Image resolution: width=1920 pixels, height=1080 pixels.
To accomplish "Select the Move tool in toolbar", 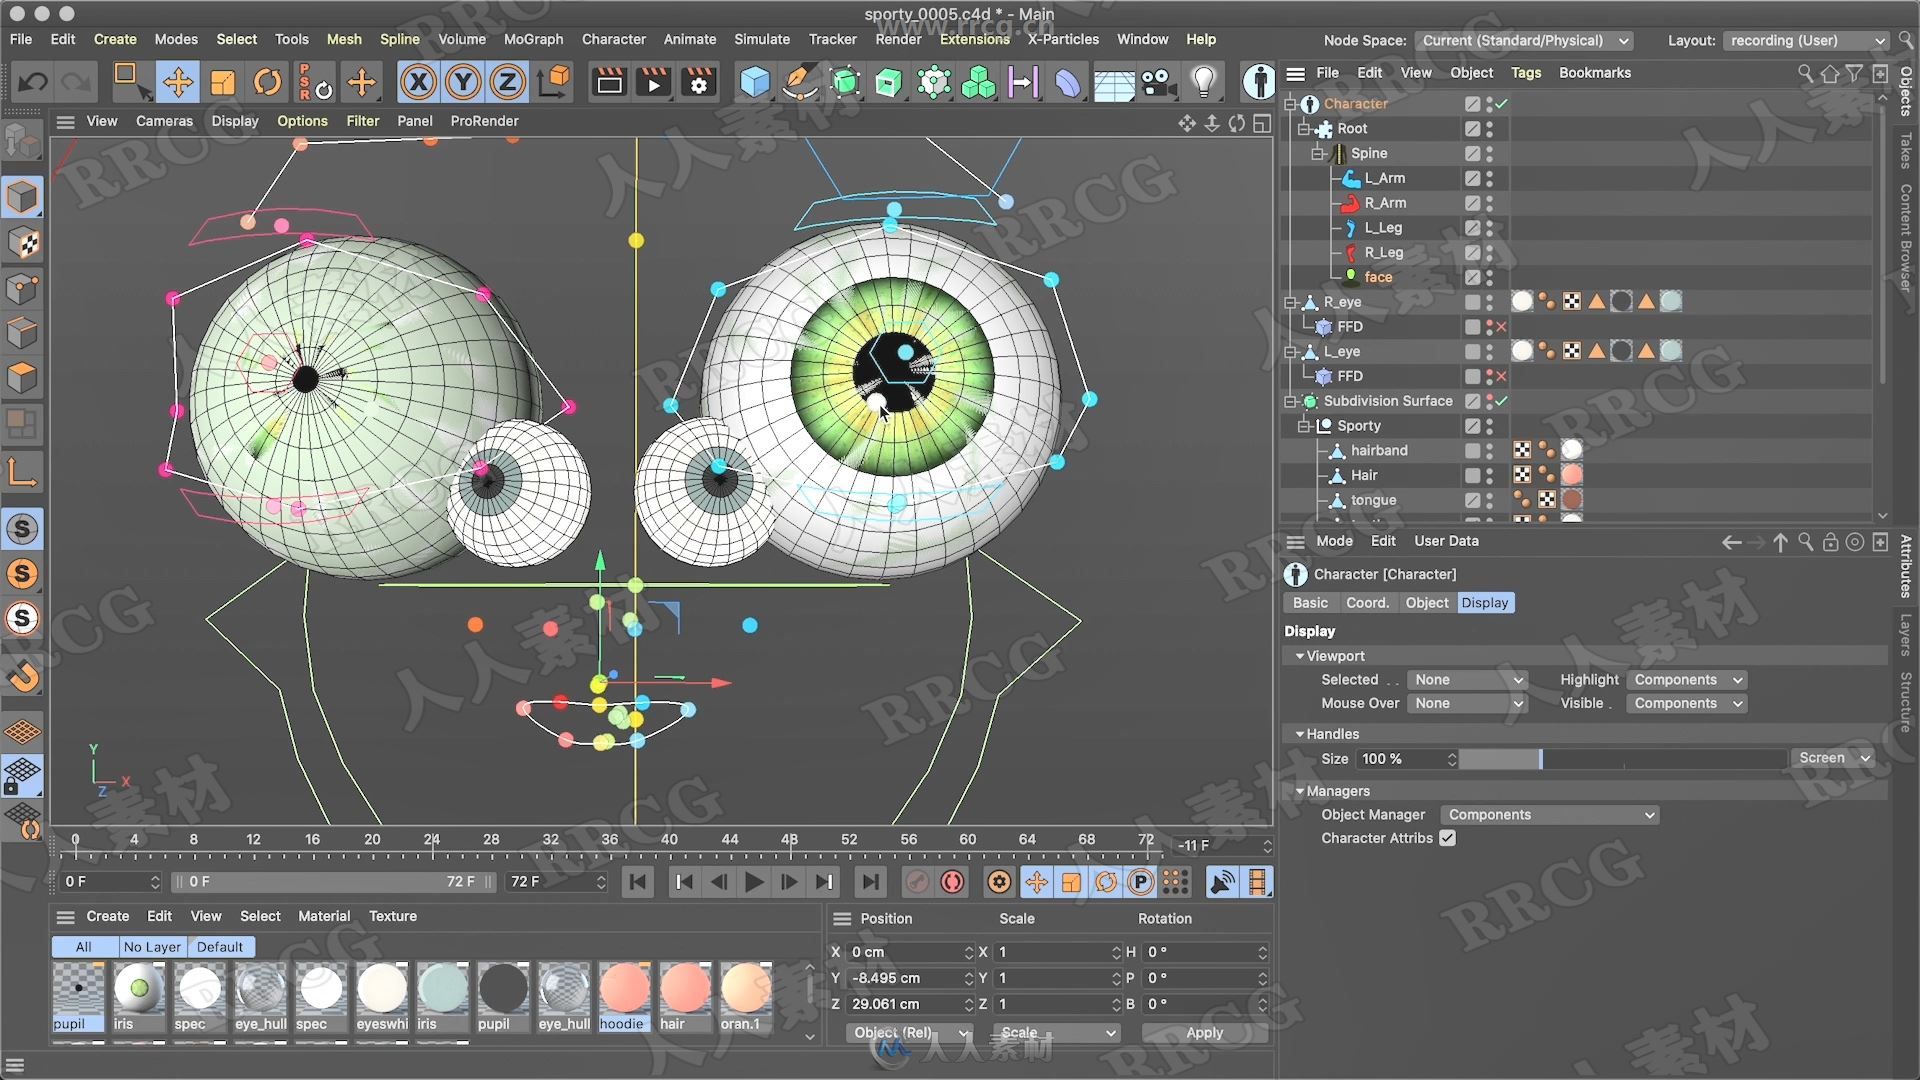I will (x=177, y=82).
